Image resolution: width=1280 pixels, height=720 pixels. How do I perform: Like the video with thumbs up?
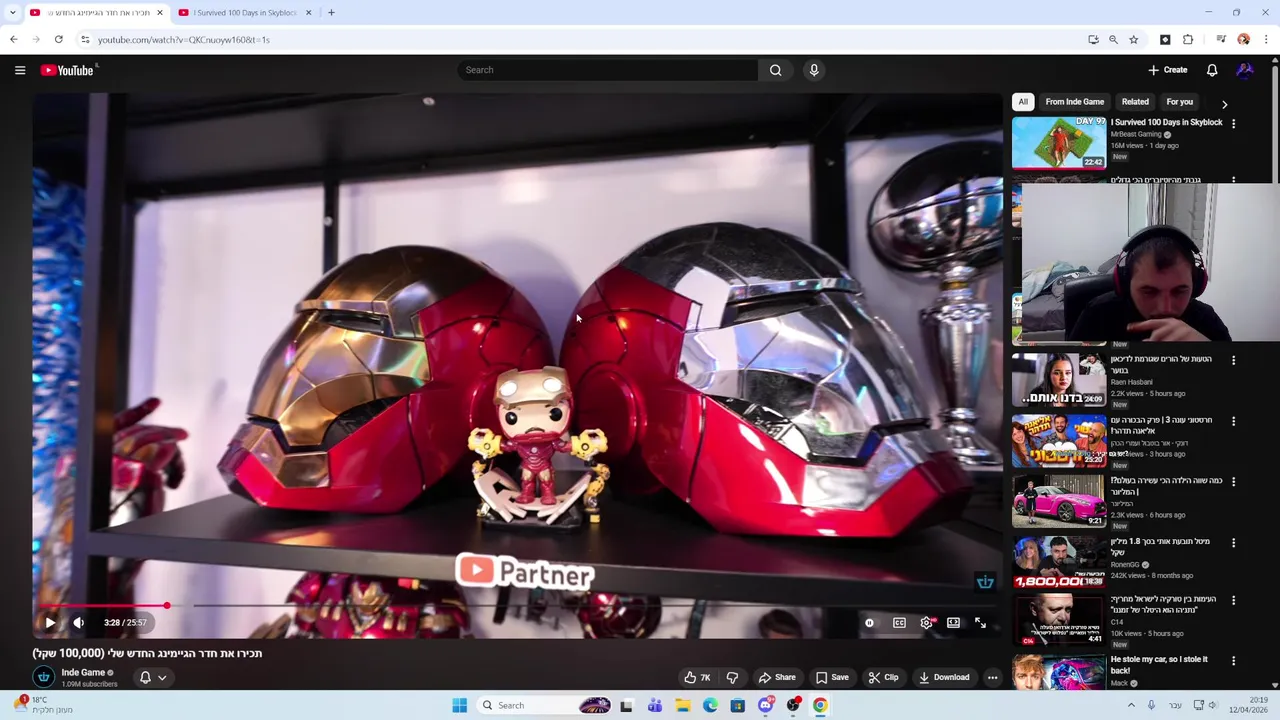click(697, 677)
